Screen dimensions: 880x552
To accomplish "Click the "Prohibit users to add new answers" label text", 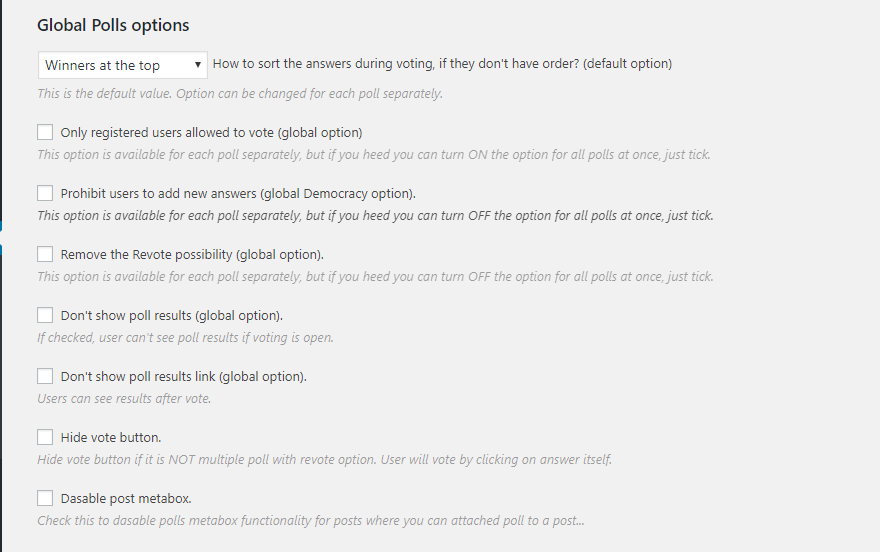I will pos(238,193).
